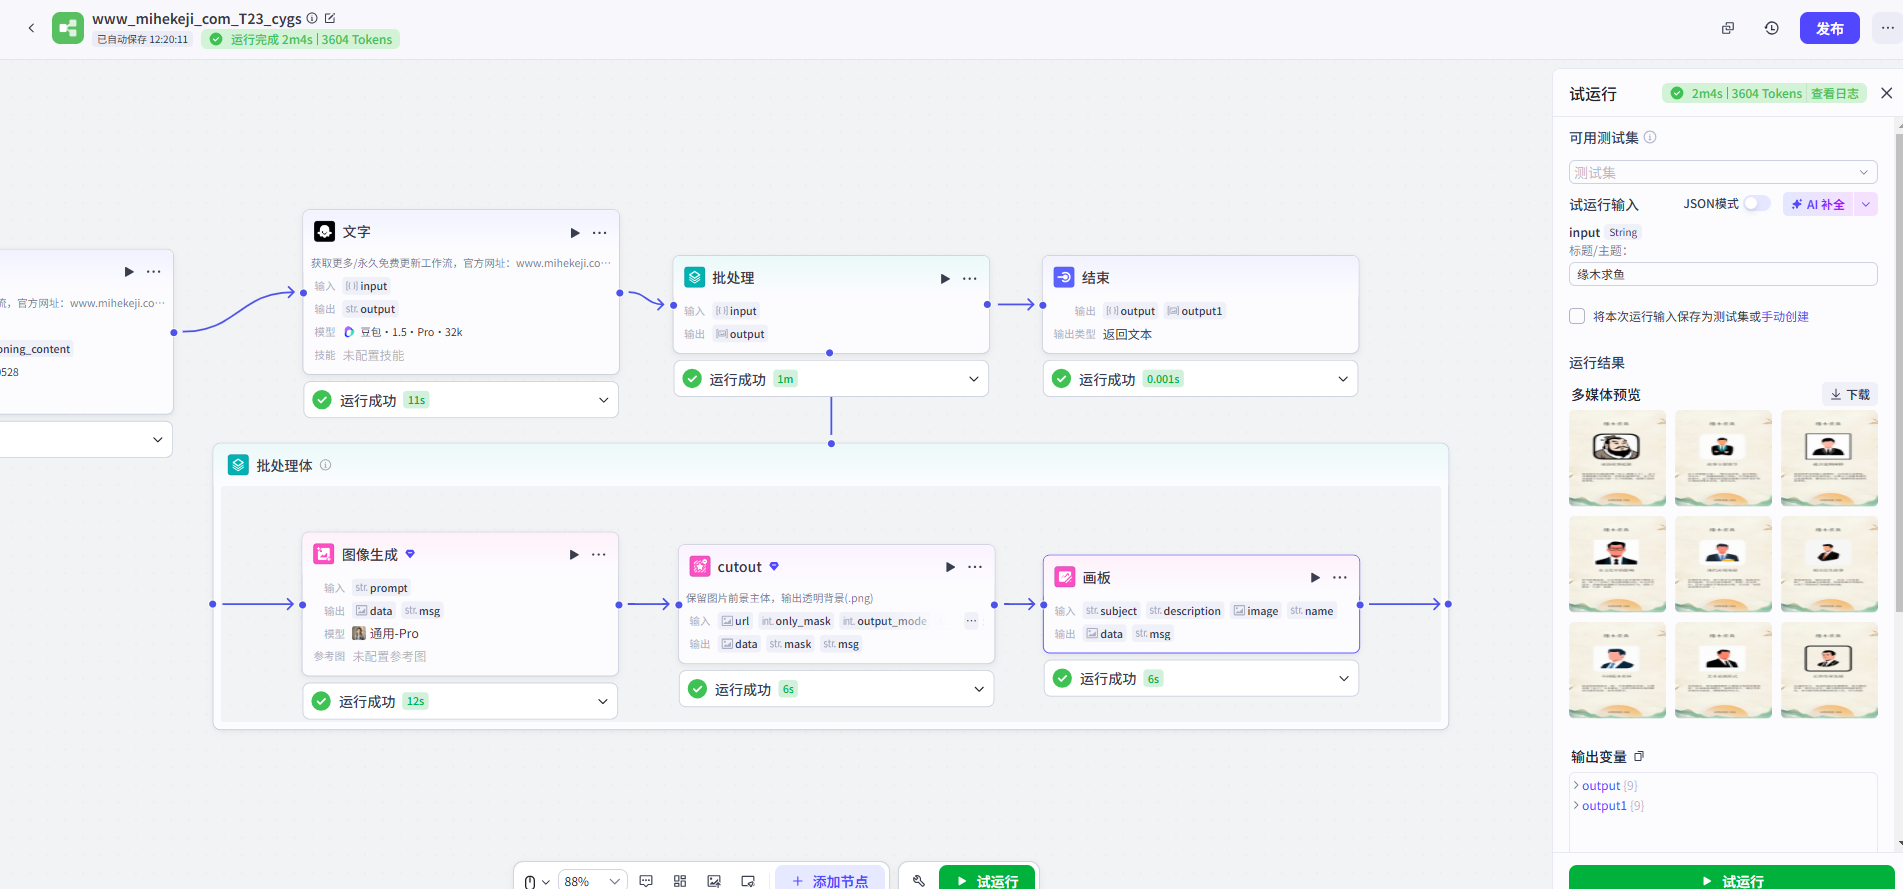The image size is (1903, 889).
Task: Check the save run input as test set box
Action: tap(1577, 317)
